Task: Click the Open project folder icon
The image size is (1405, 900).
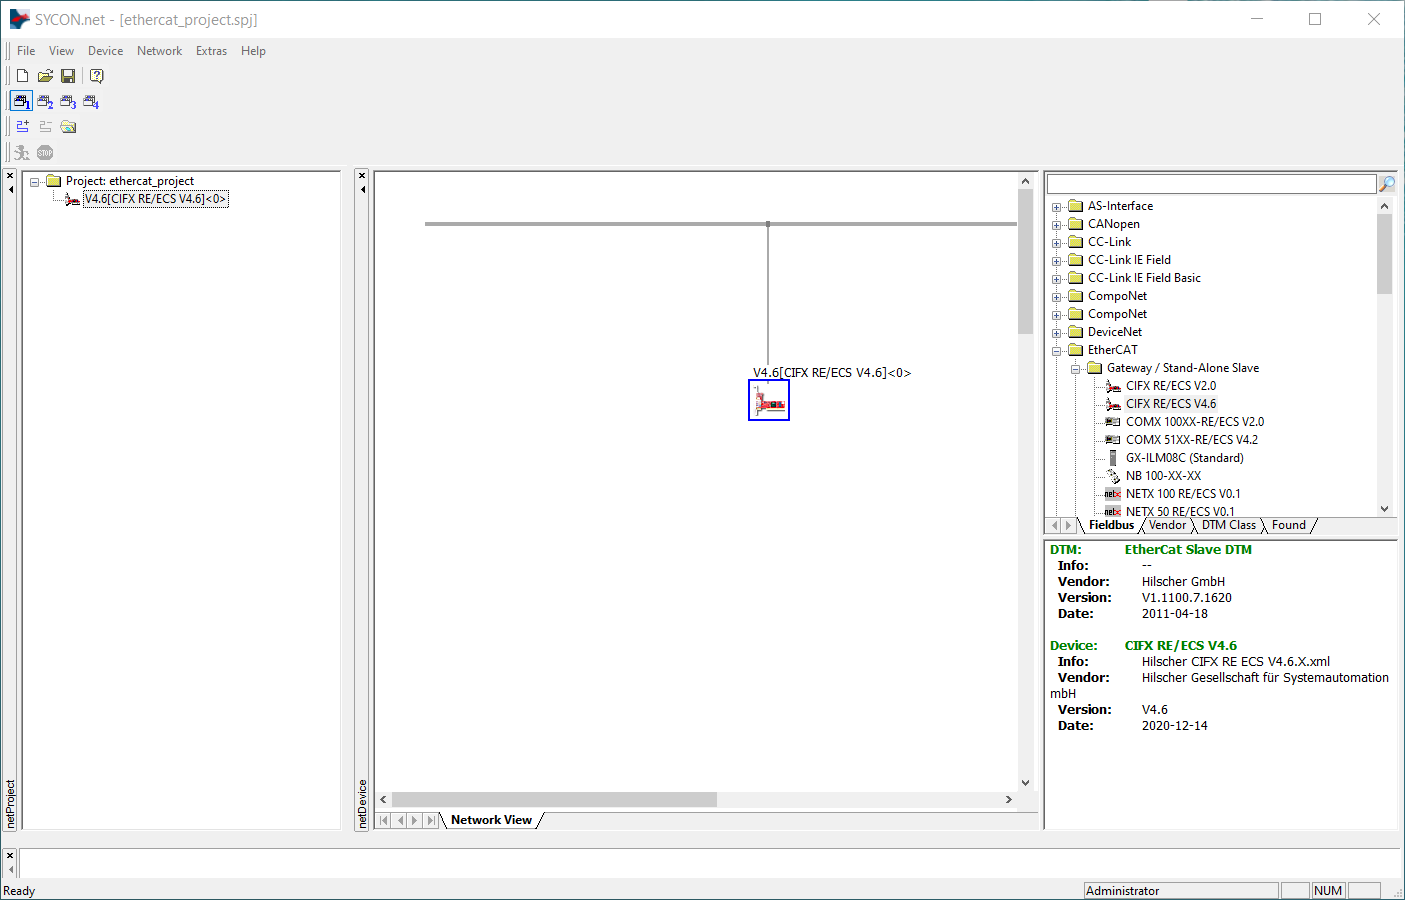Action: (45, 76)
